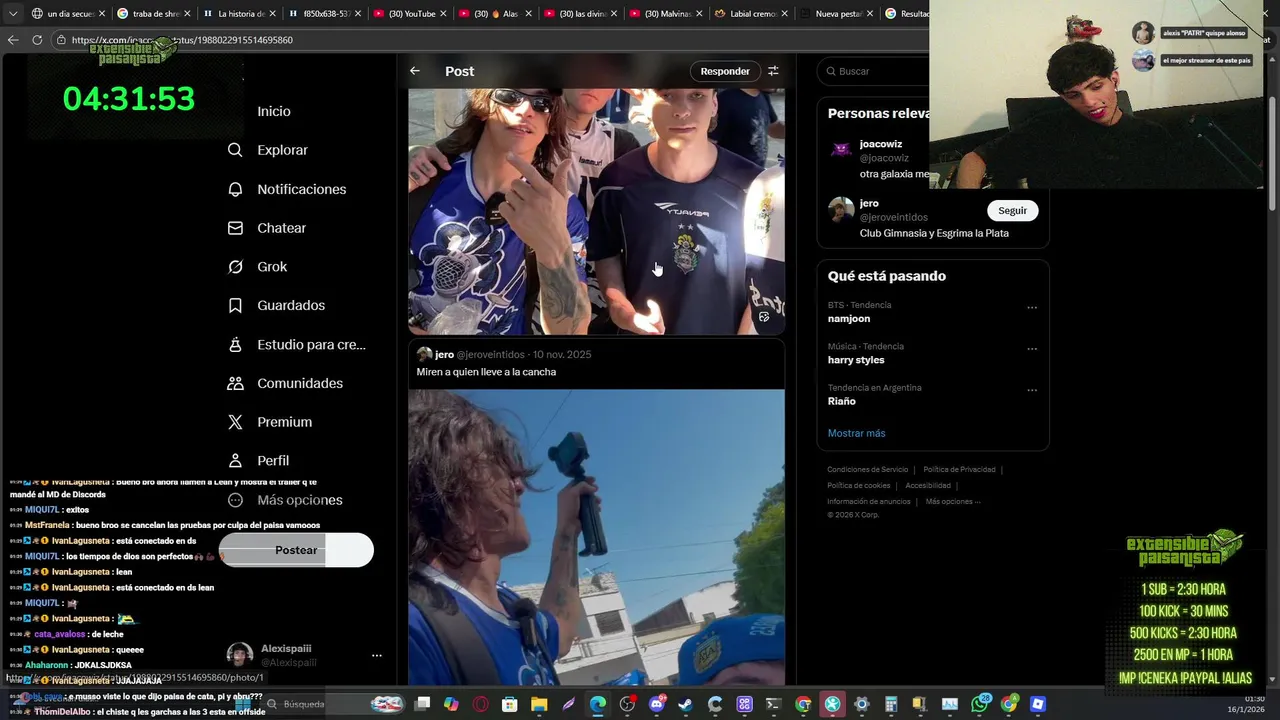The width and height of the screenshot is (1280, 720).
Task: Click the Postear button
Action: [296, 550]
